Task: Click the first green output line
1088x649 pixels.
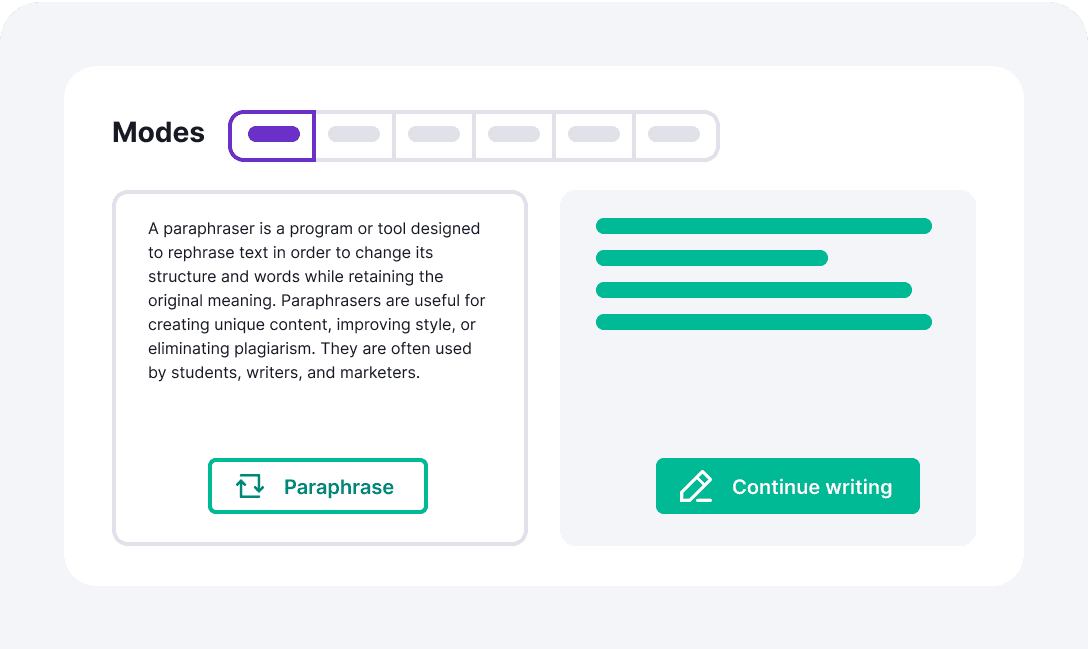Action: click(763, 226)
